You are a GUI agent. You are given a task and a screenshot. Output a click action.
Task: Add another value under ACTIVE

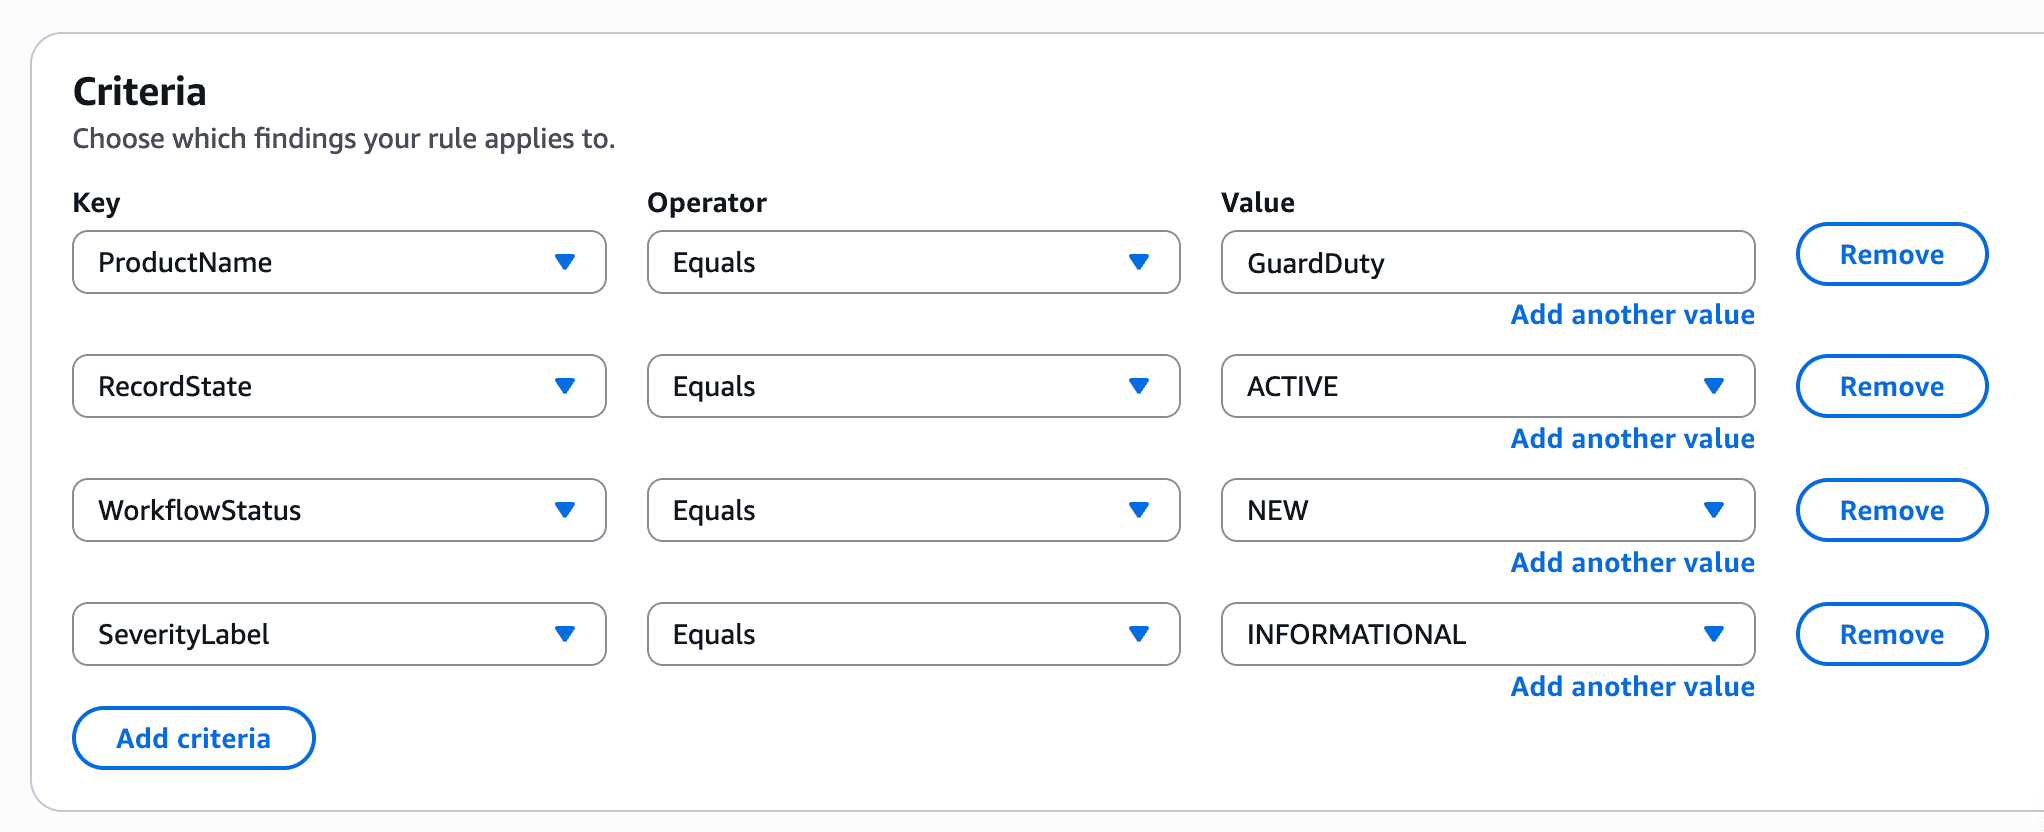tap(1632, 439)
